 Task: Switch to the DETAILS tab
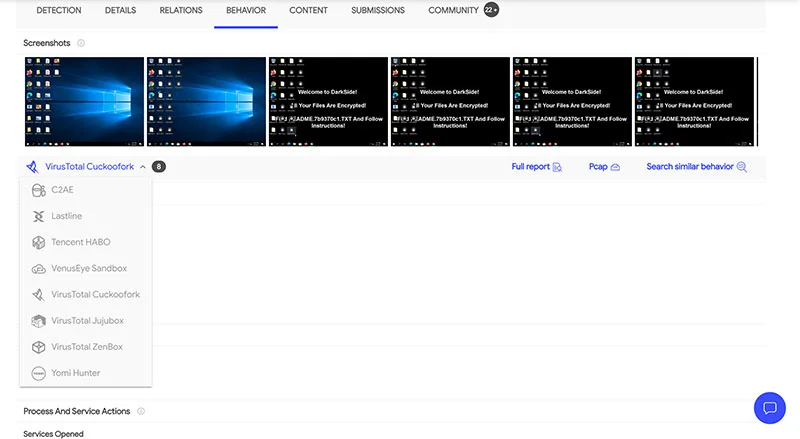(x=120, y=10)
